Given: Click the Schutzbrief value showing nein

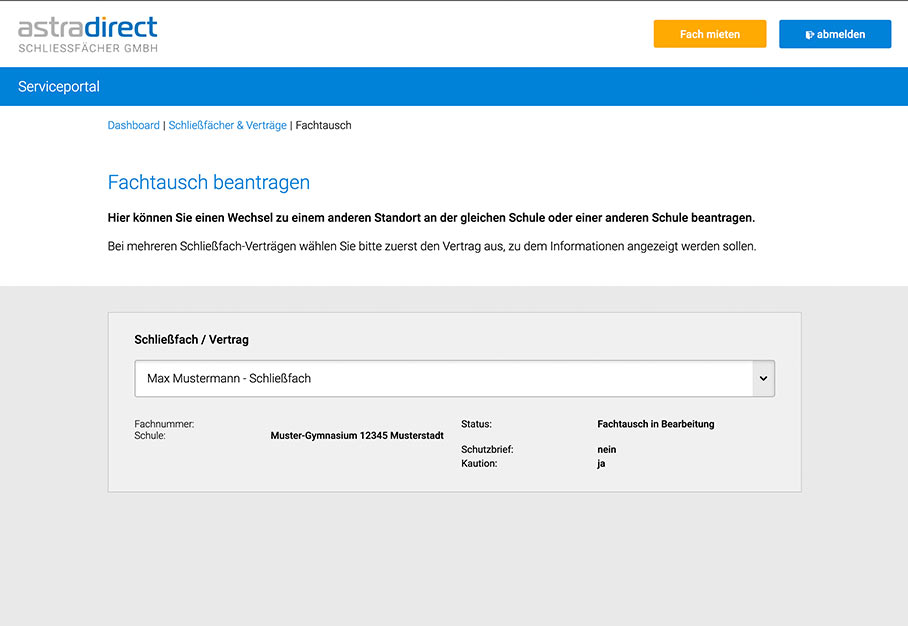Looking at the screenshot, I should point(606,449).
